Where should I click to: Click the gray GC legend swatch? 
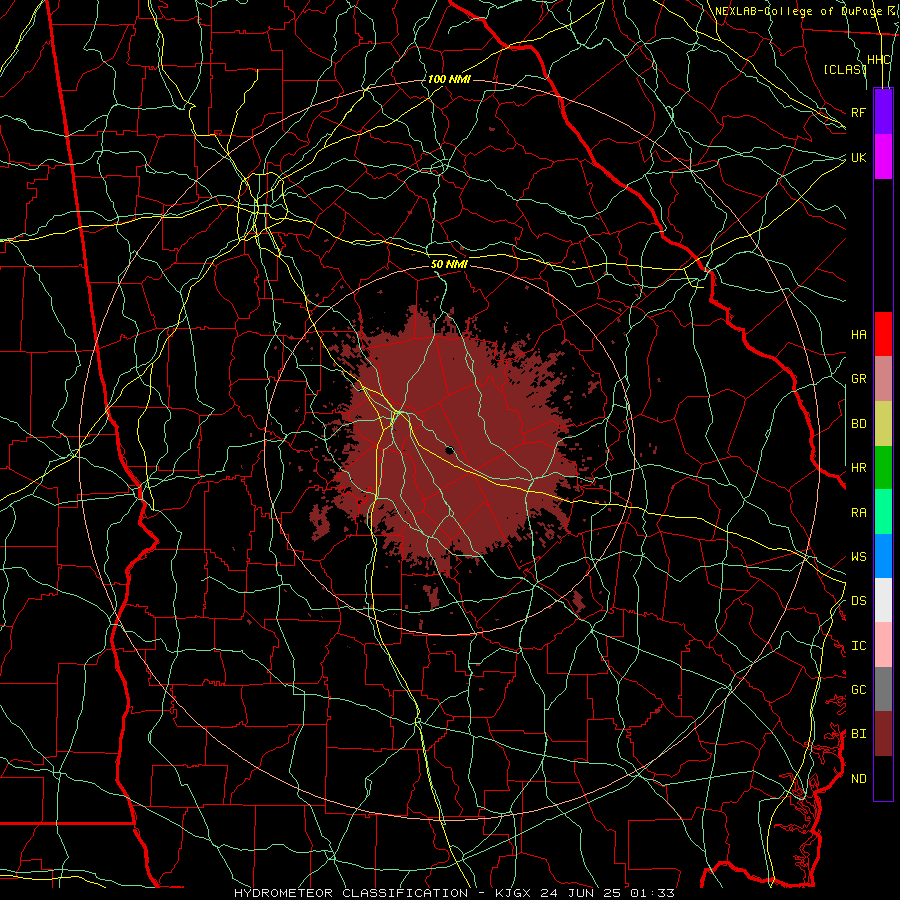pyautogui.click(x=883, y=689)
